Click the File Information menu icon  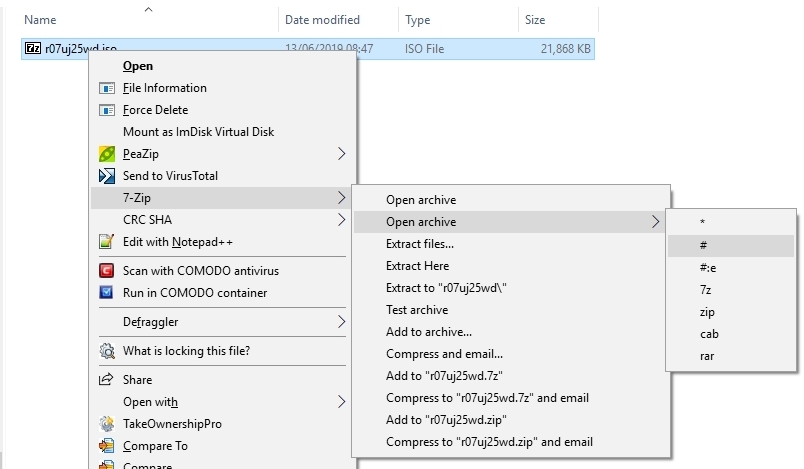(107, 88)
